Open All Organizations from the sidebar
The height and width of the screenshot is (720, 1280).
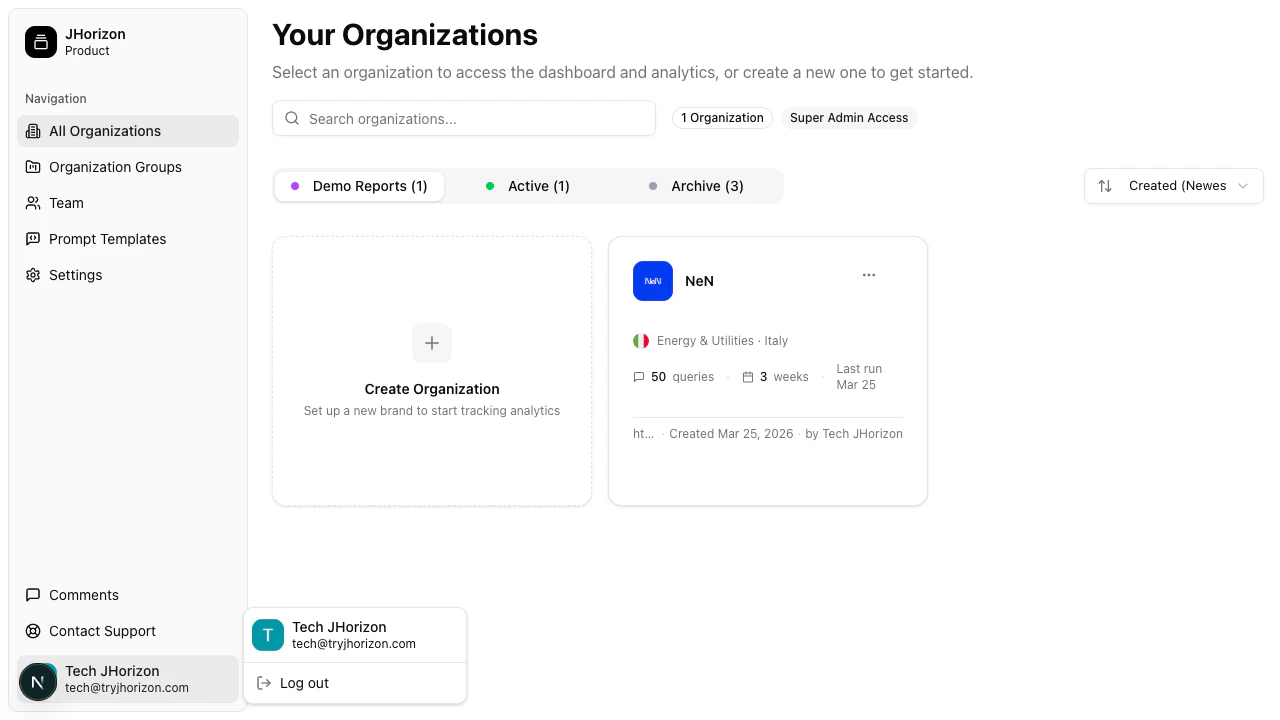(104, 131)
